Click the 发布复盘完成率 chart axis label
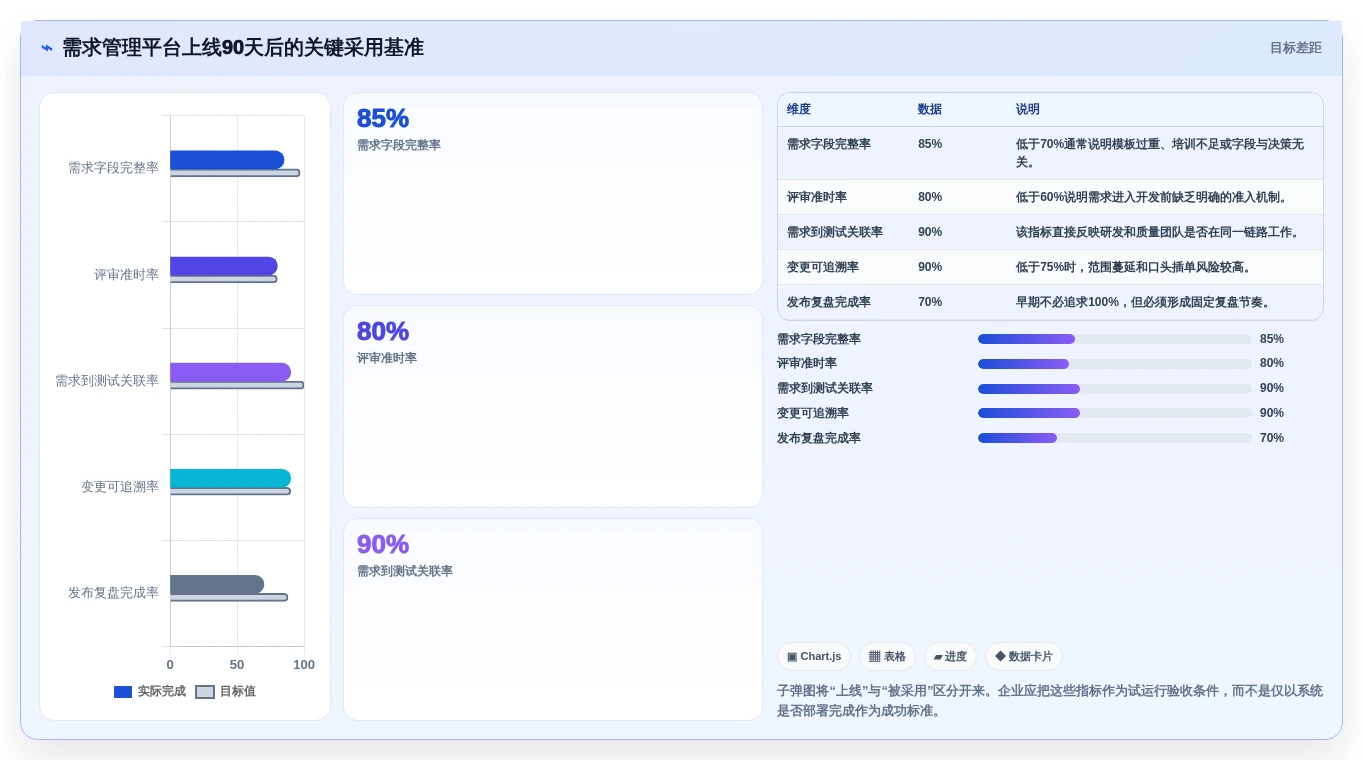The width and height of the screenshot is (1363, 760). (x=113, y=593)
